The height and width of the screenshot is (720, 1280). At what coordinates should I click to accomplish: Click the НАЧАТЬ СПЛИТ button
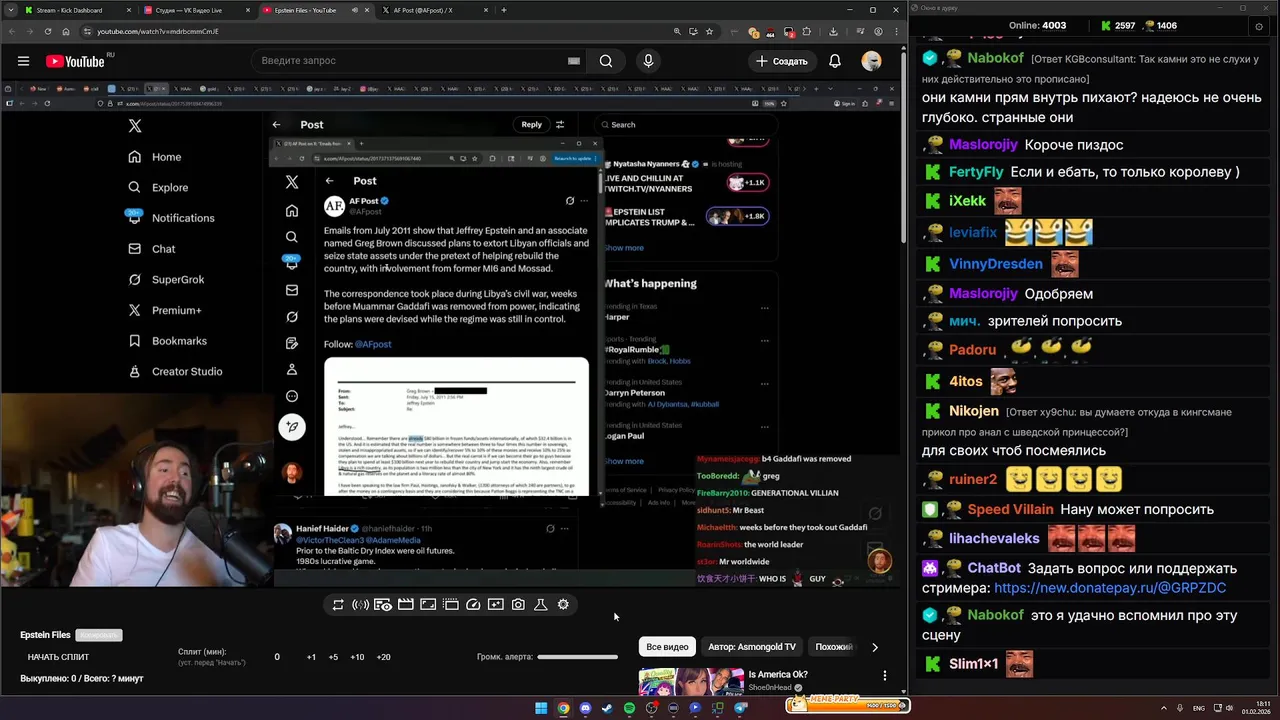click(58, 657)
